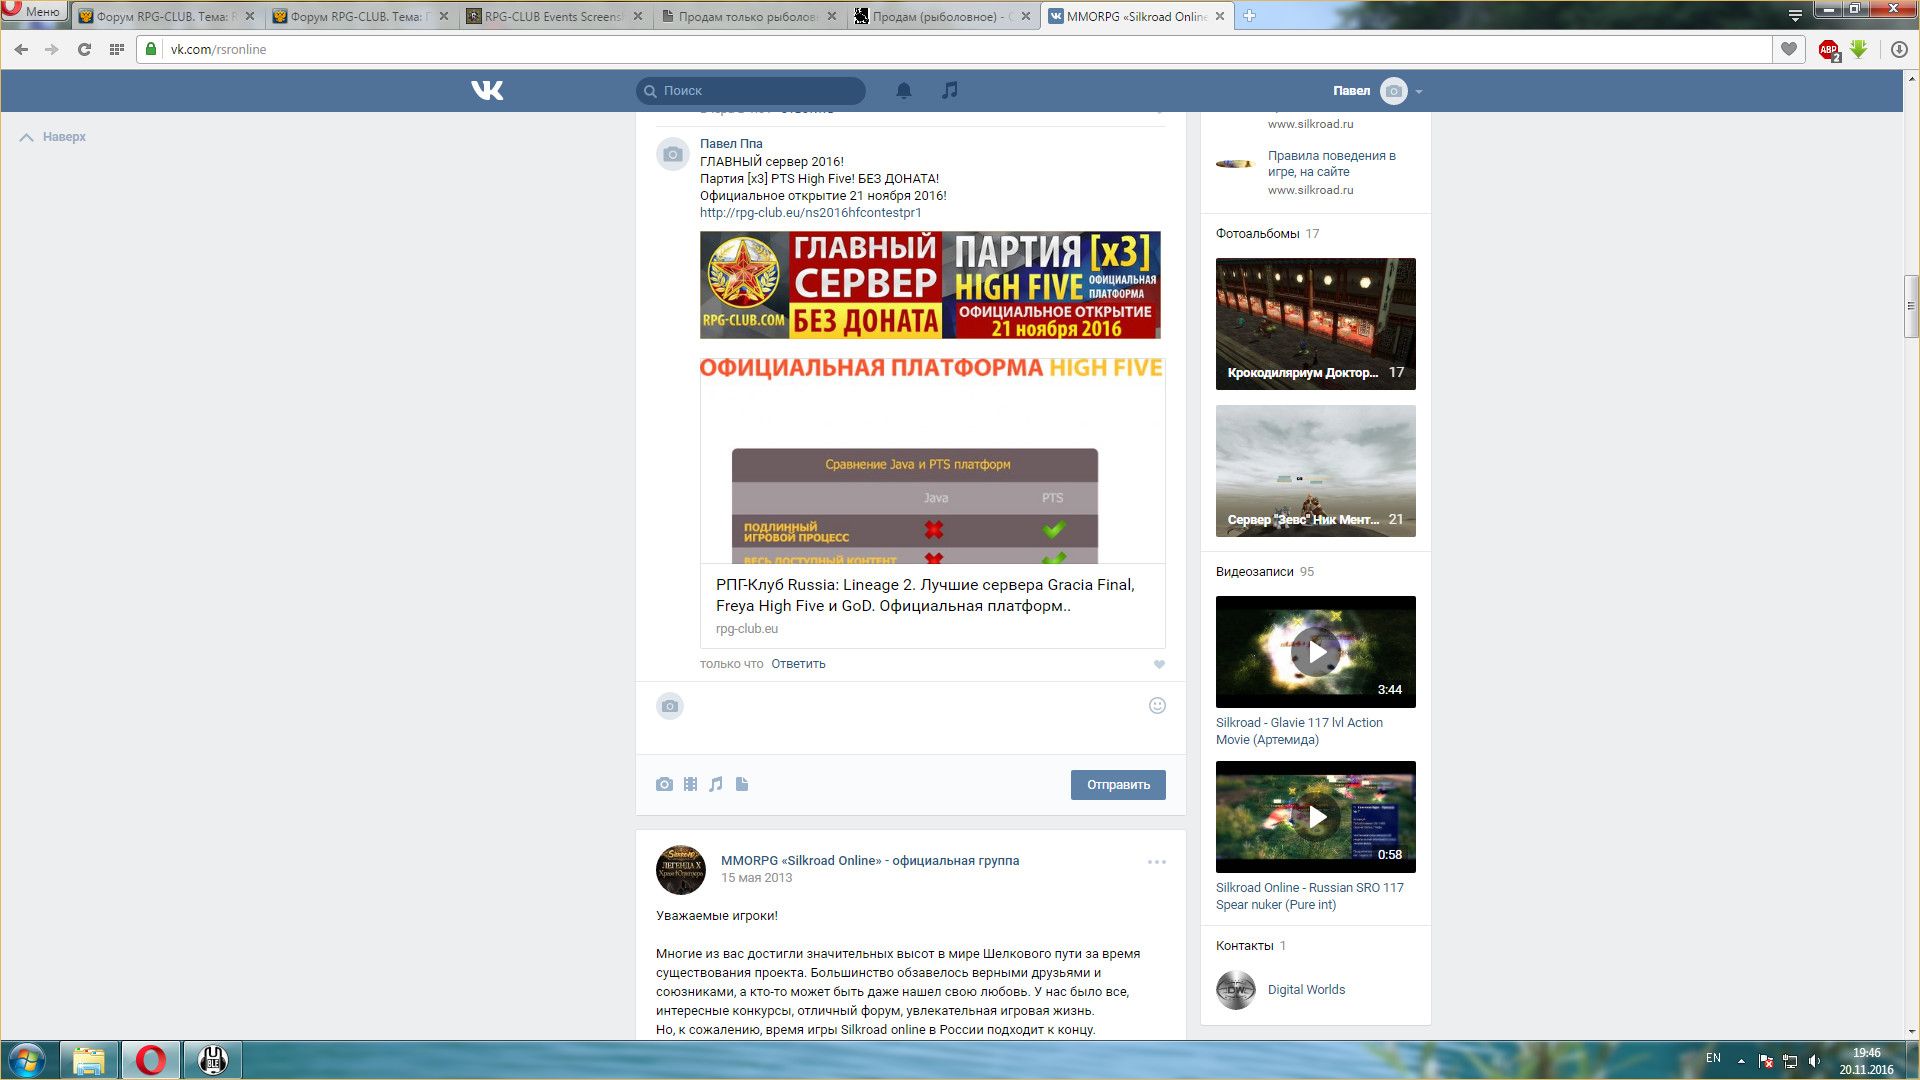The height and width of the screenshot is (1080, 1920).
Task: Open the Windows Start button
Action: coord(27,1060)
